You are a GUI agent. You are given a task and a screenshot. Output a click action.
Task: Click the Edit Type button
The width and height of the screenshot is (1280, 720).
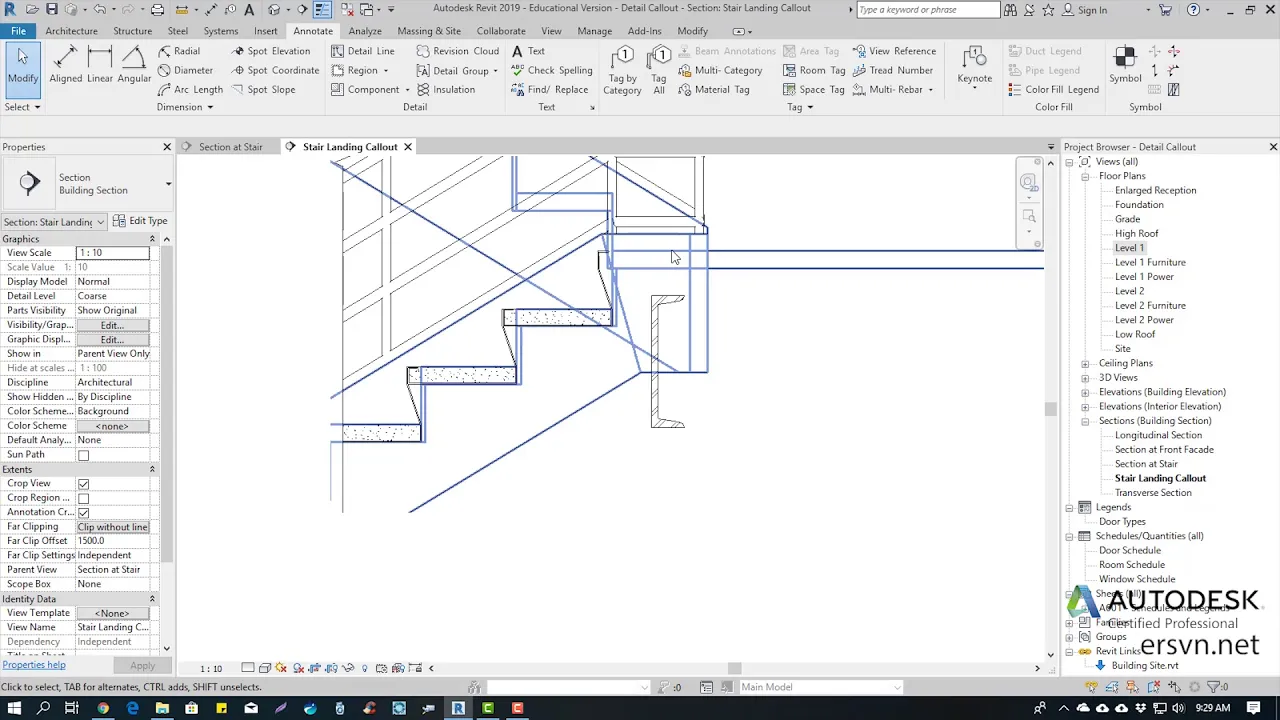pos(140,221)
